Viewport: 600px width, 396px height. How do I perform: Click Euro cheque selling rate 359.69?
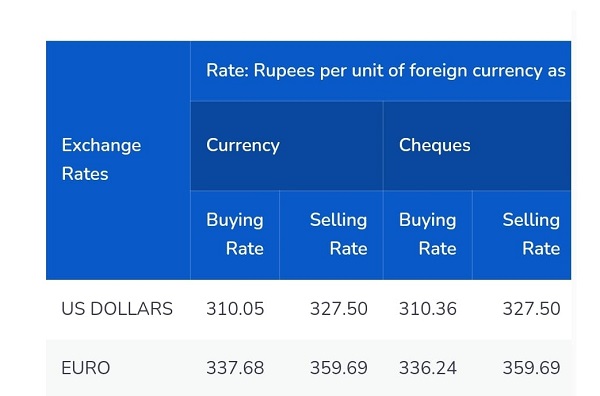[x=532, y=368]
